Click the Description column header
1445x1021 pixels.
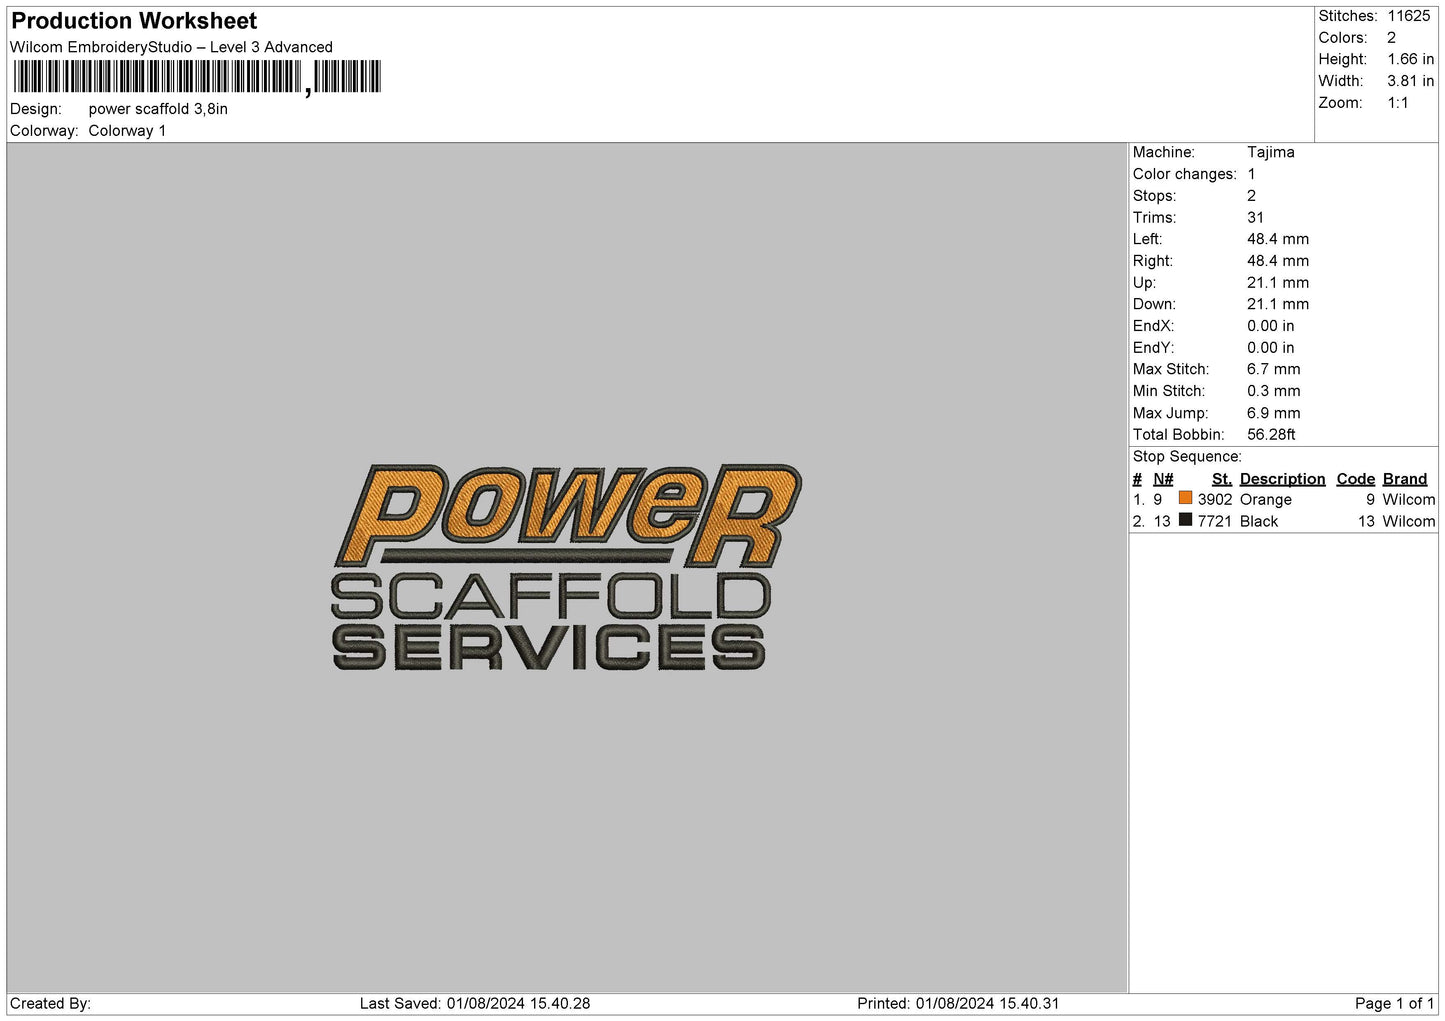tap(1282, 479)
